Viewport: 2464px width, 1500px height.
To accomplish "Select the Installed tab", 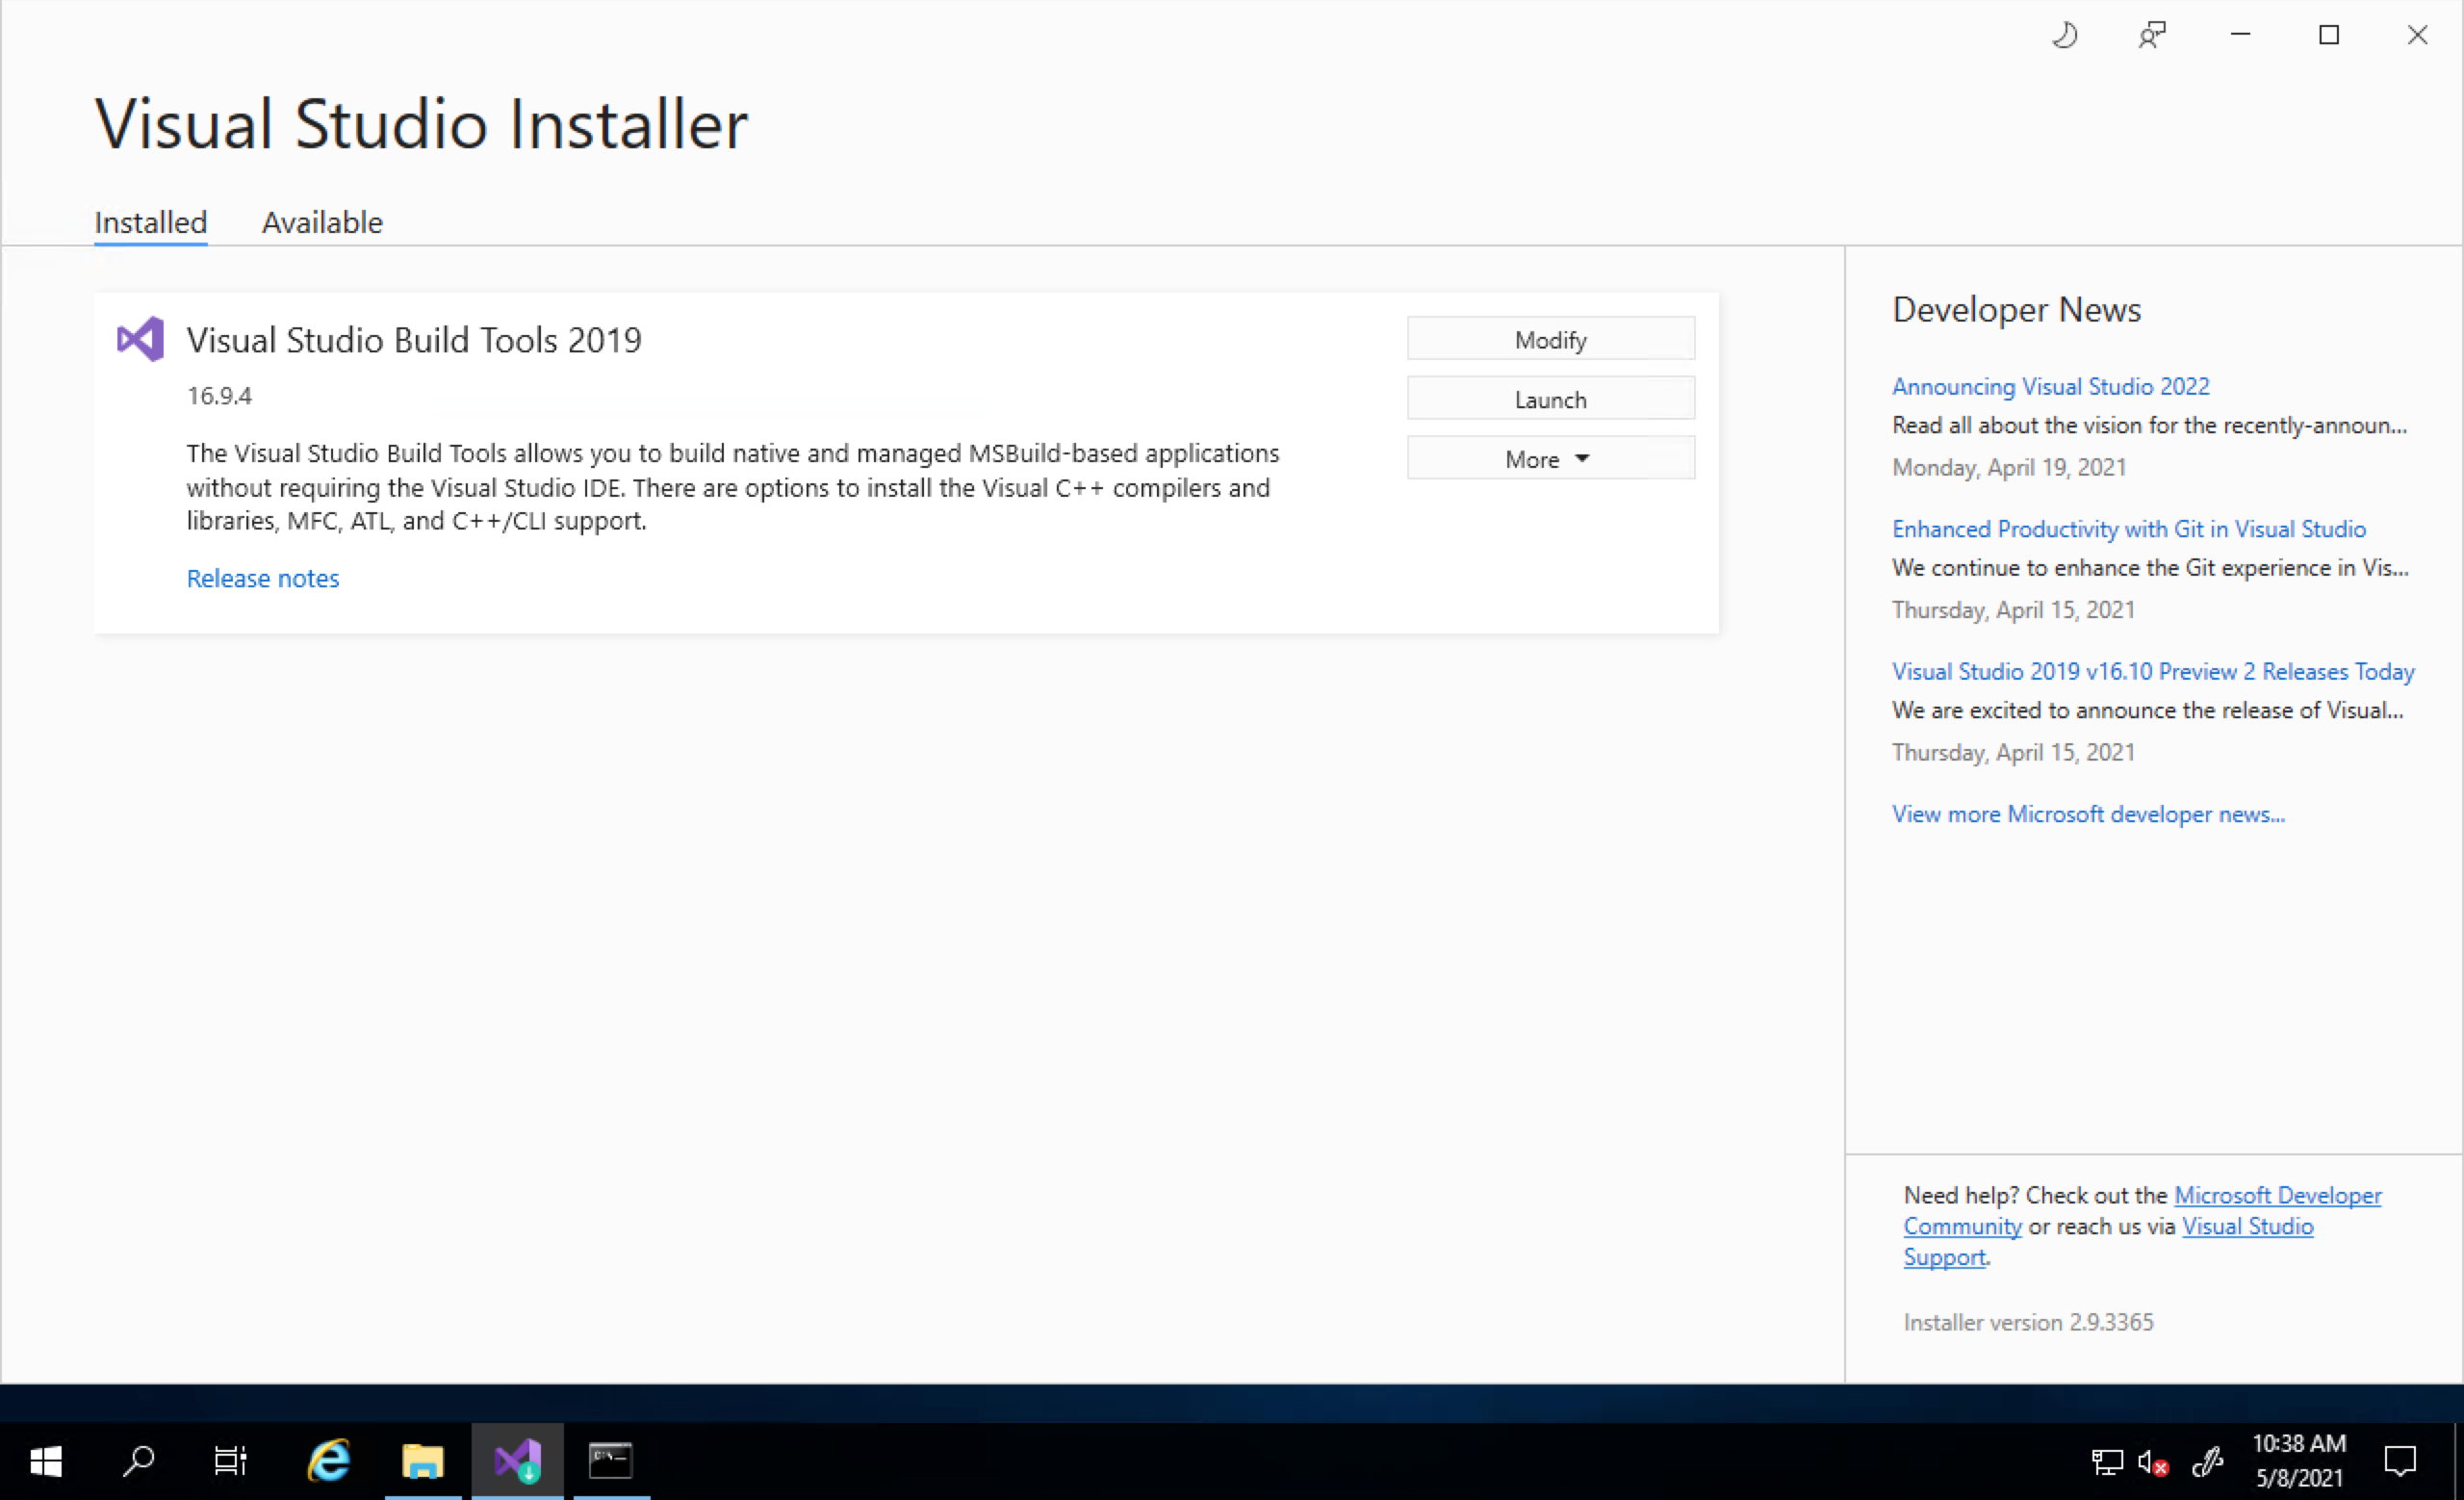I will [x=151, y=222].
